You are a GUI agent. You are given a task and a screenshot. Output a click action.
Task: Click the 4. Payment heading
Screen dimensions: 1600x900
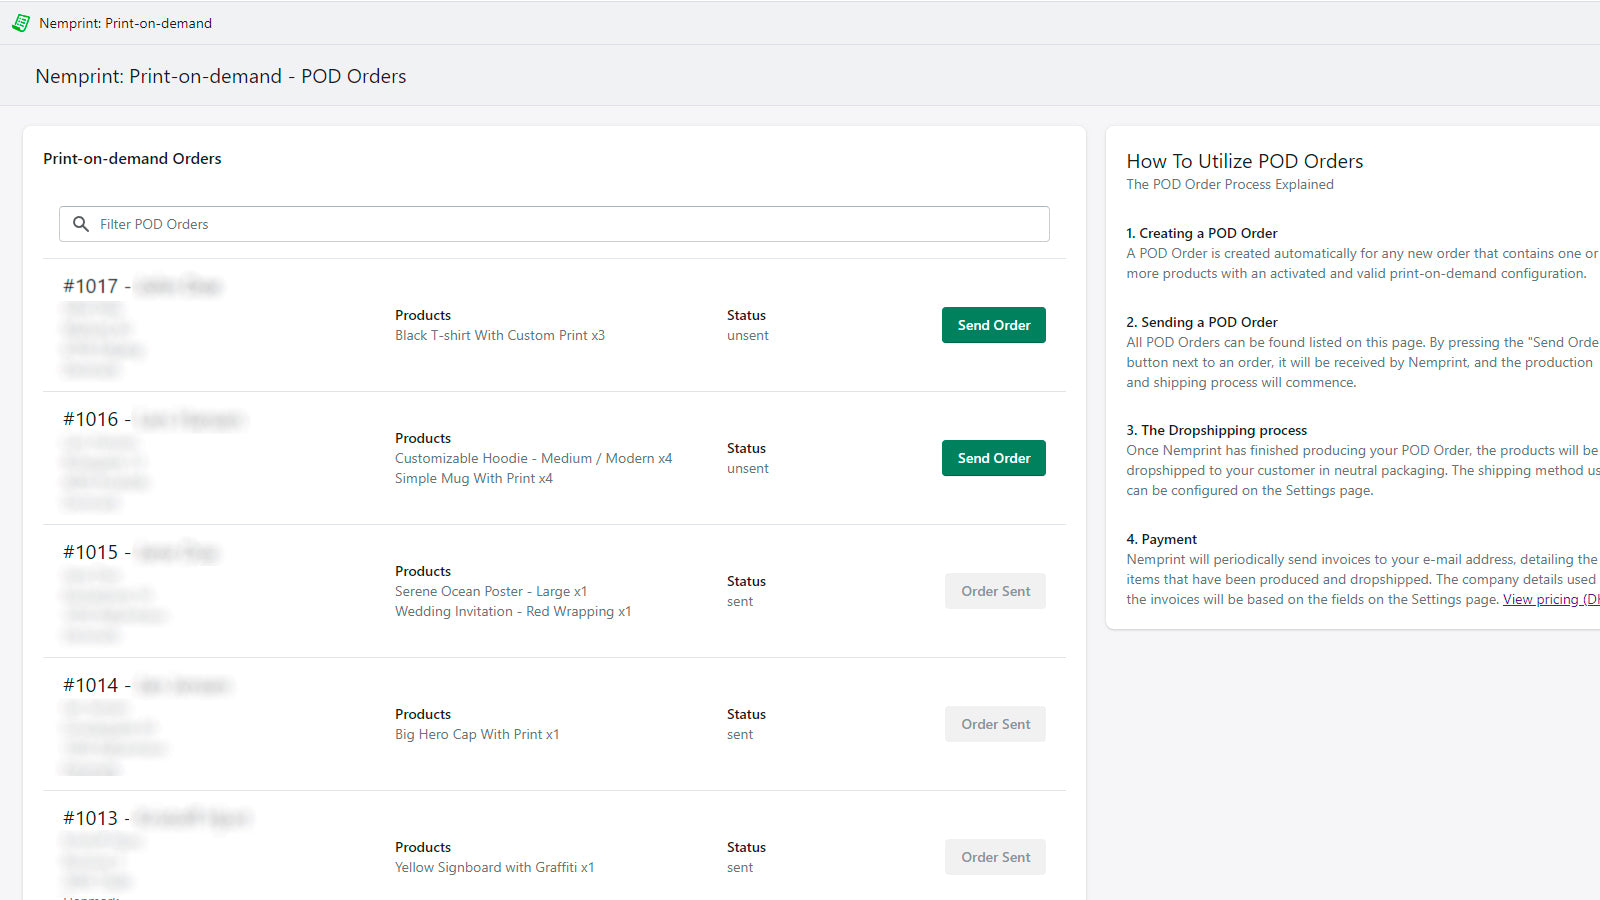[x=1162, y=539]
